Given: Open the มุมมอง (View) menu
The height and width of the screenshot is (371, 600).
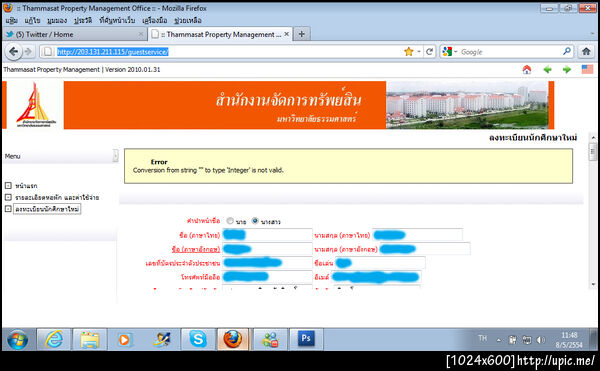Looking at the screenshot, I should pyautogui.click(x=57, y=20).
